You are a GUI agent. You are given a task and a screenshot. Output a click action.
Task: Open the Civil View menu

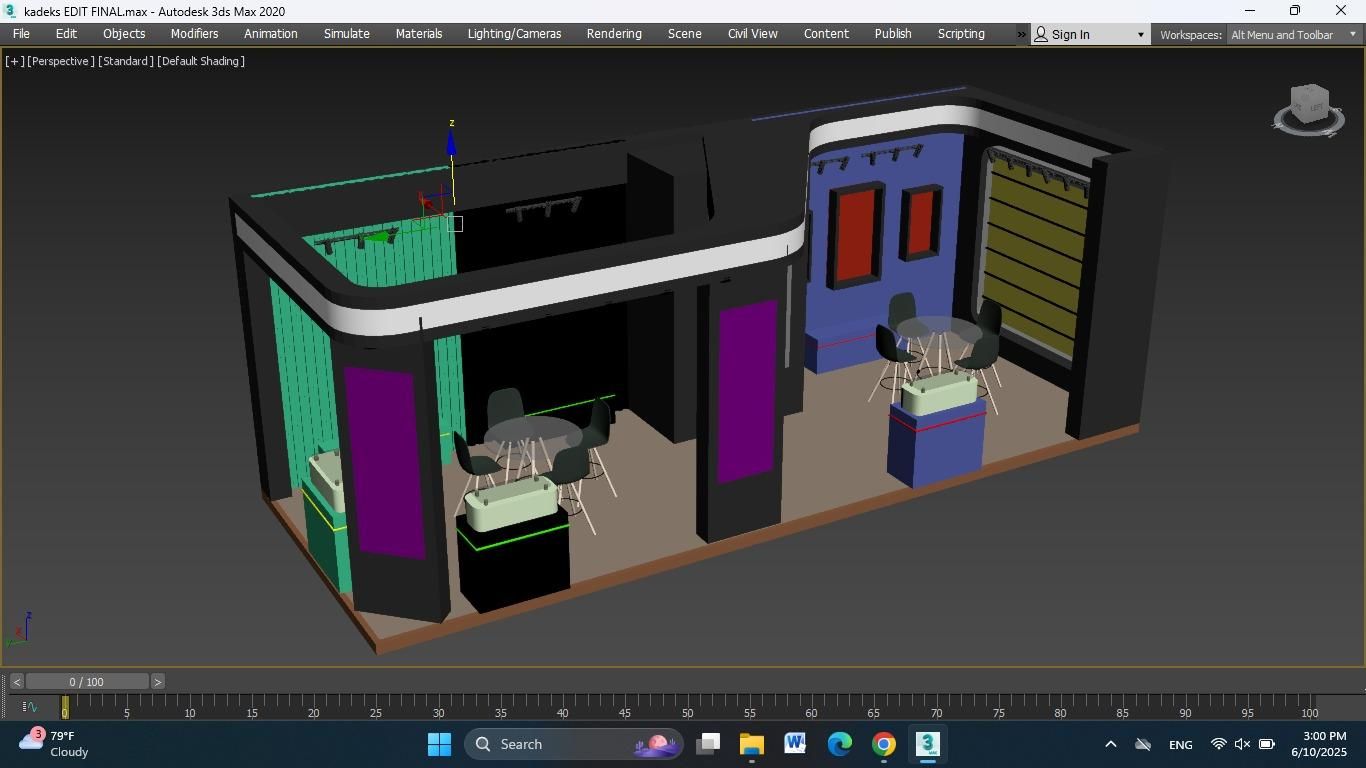pyautogui.click(x=752, y=34)
